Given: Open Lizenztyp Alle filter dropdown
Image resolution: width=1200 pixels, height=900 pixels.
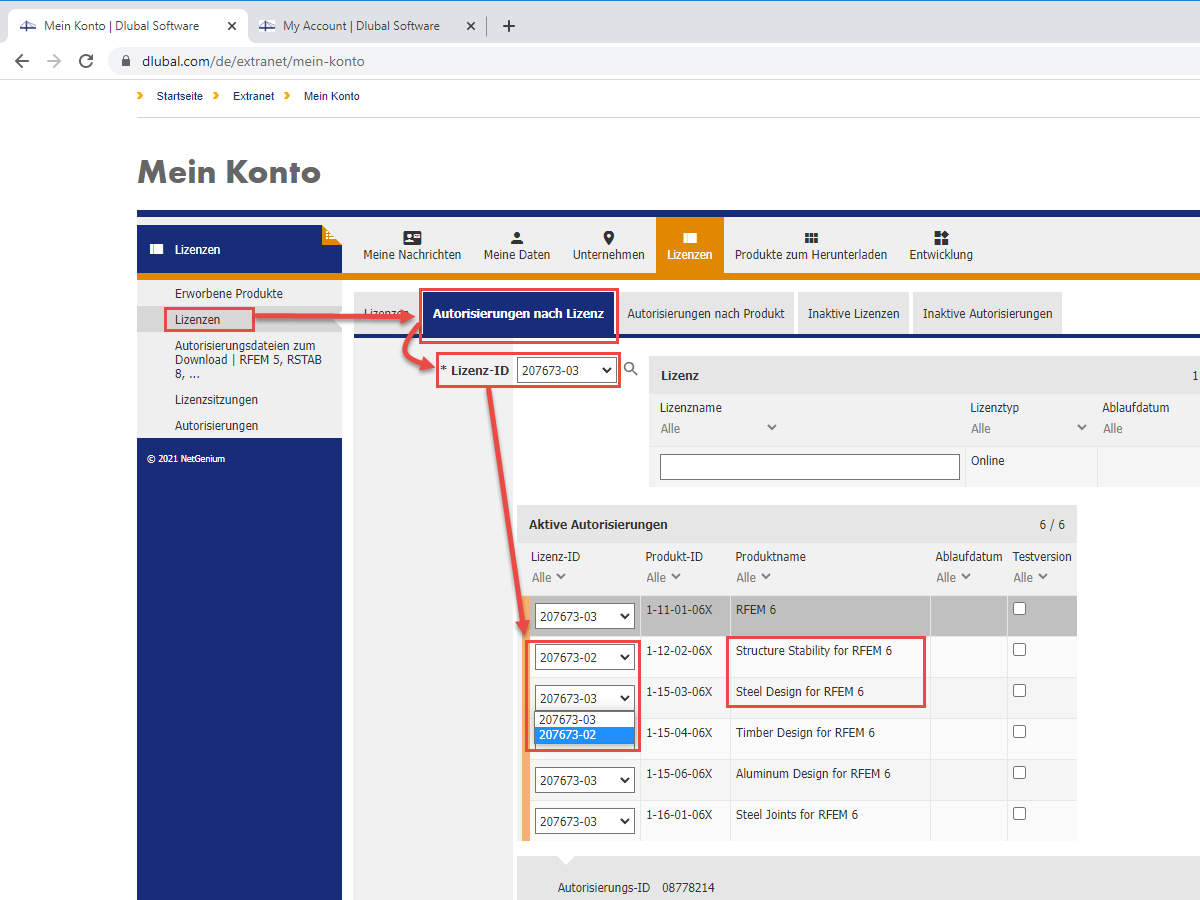Looking at the screenshot, I should tap(1028, 428).
